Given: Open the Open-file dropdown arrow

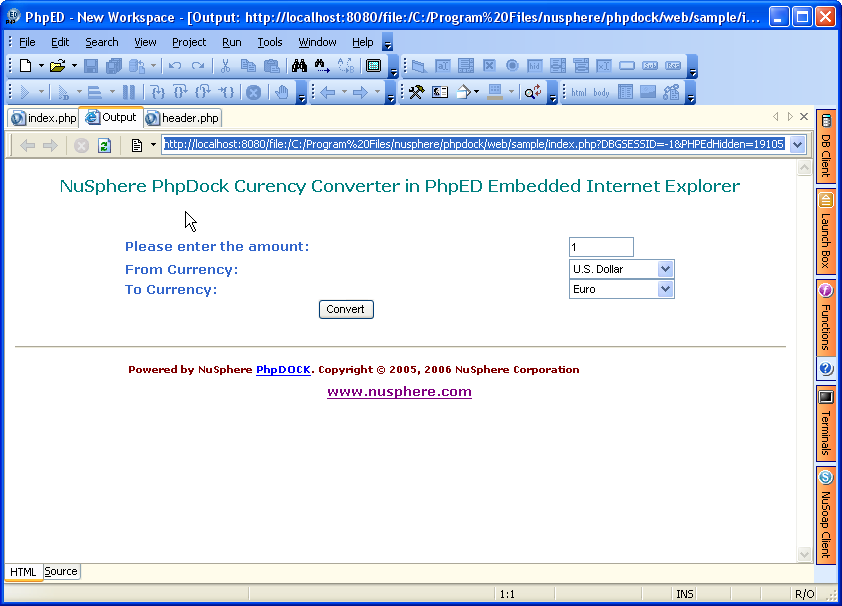Looking at the screenshot, I should click(74, 66).
